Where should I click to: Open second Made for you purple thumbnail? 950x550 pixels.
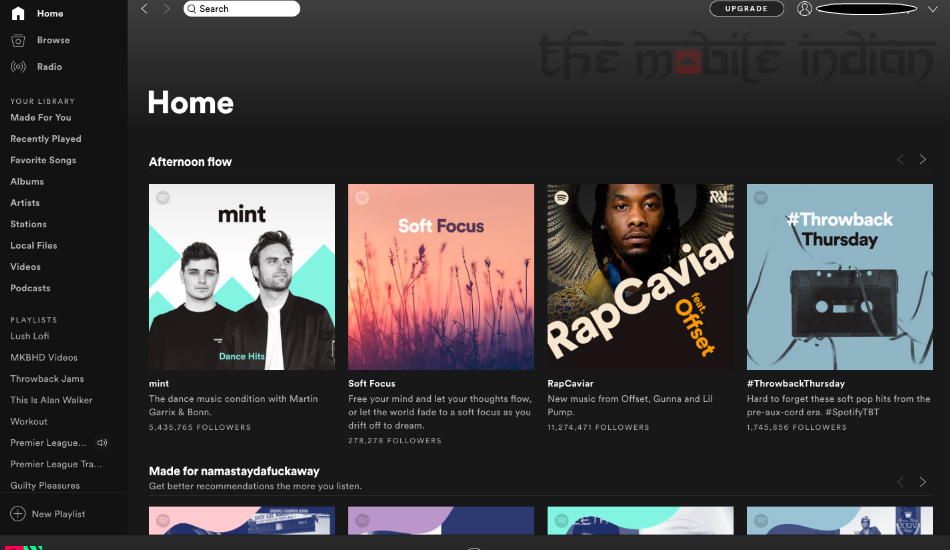coord(441,521)
